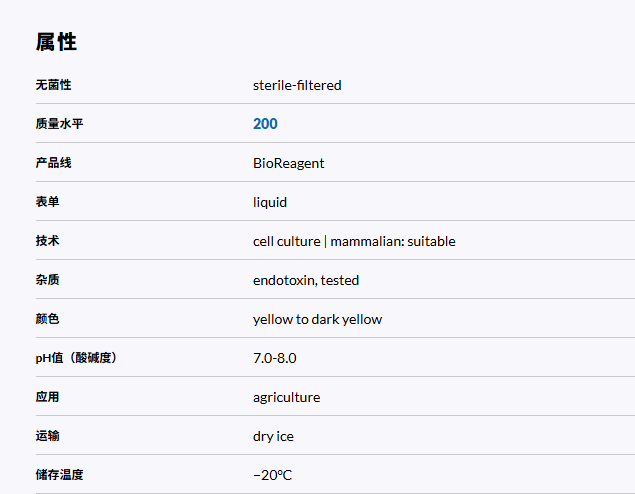This screenshot has width=635, height=494.
Task: Click the 技术 row label
Action: 47,241
